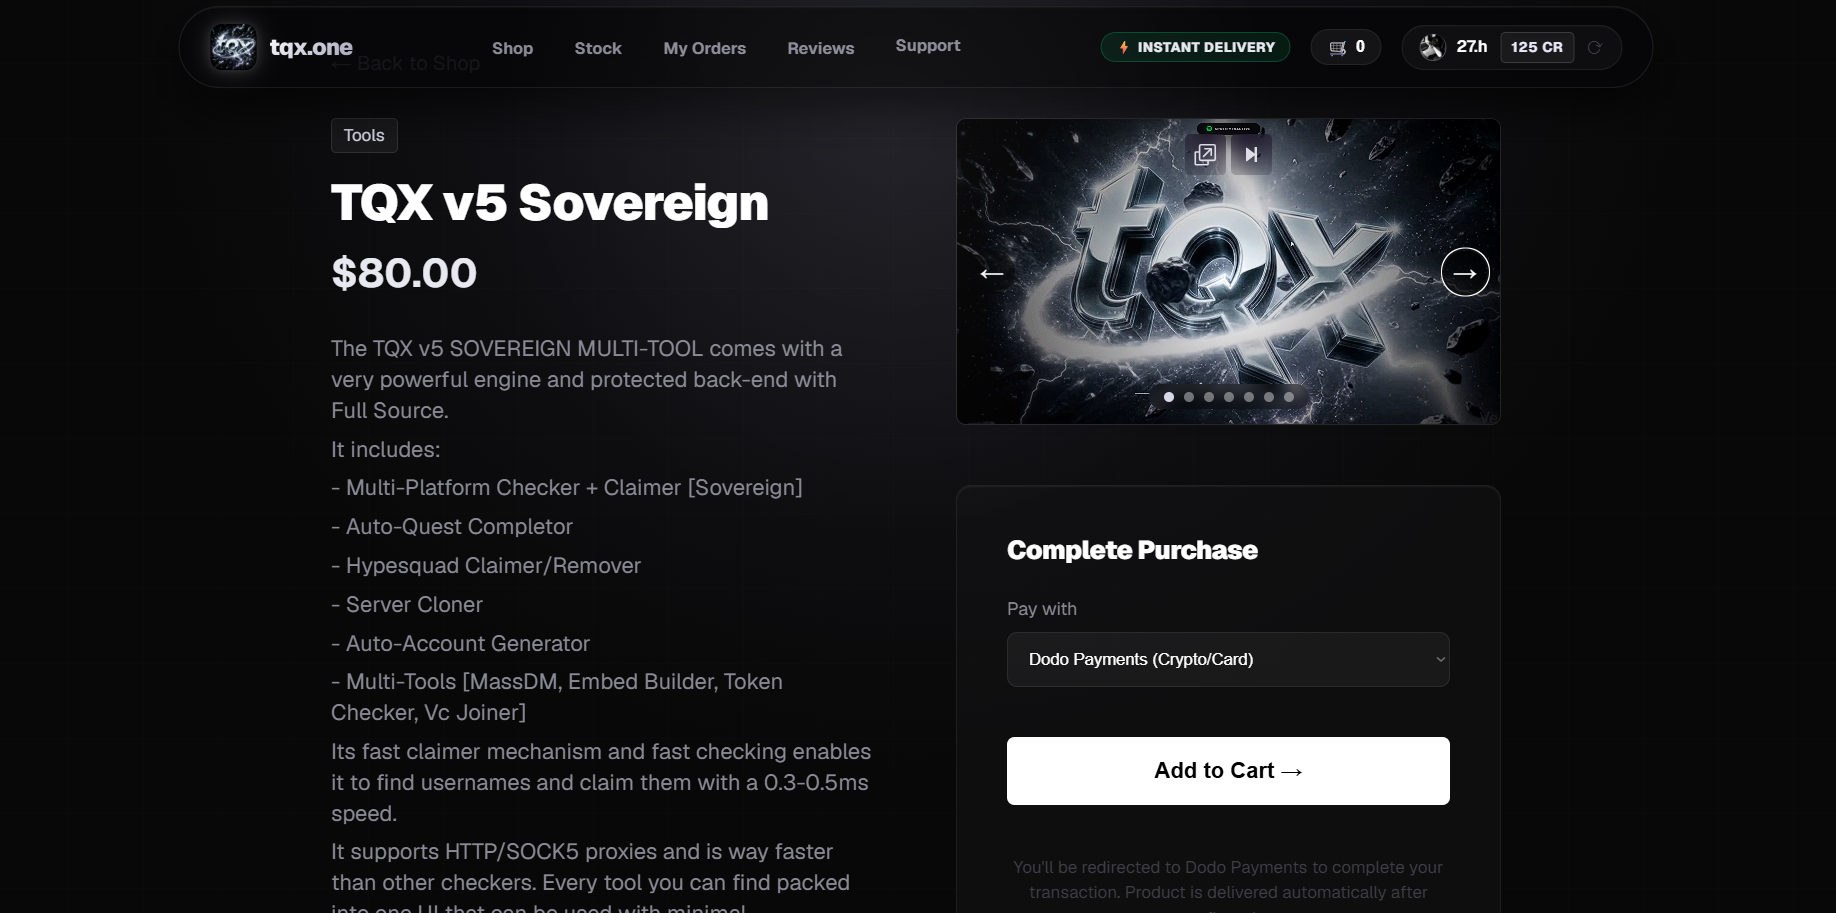Click the product preview image

[x=1228, y=271]
